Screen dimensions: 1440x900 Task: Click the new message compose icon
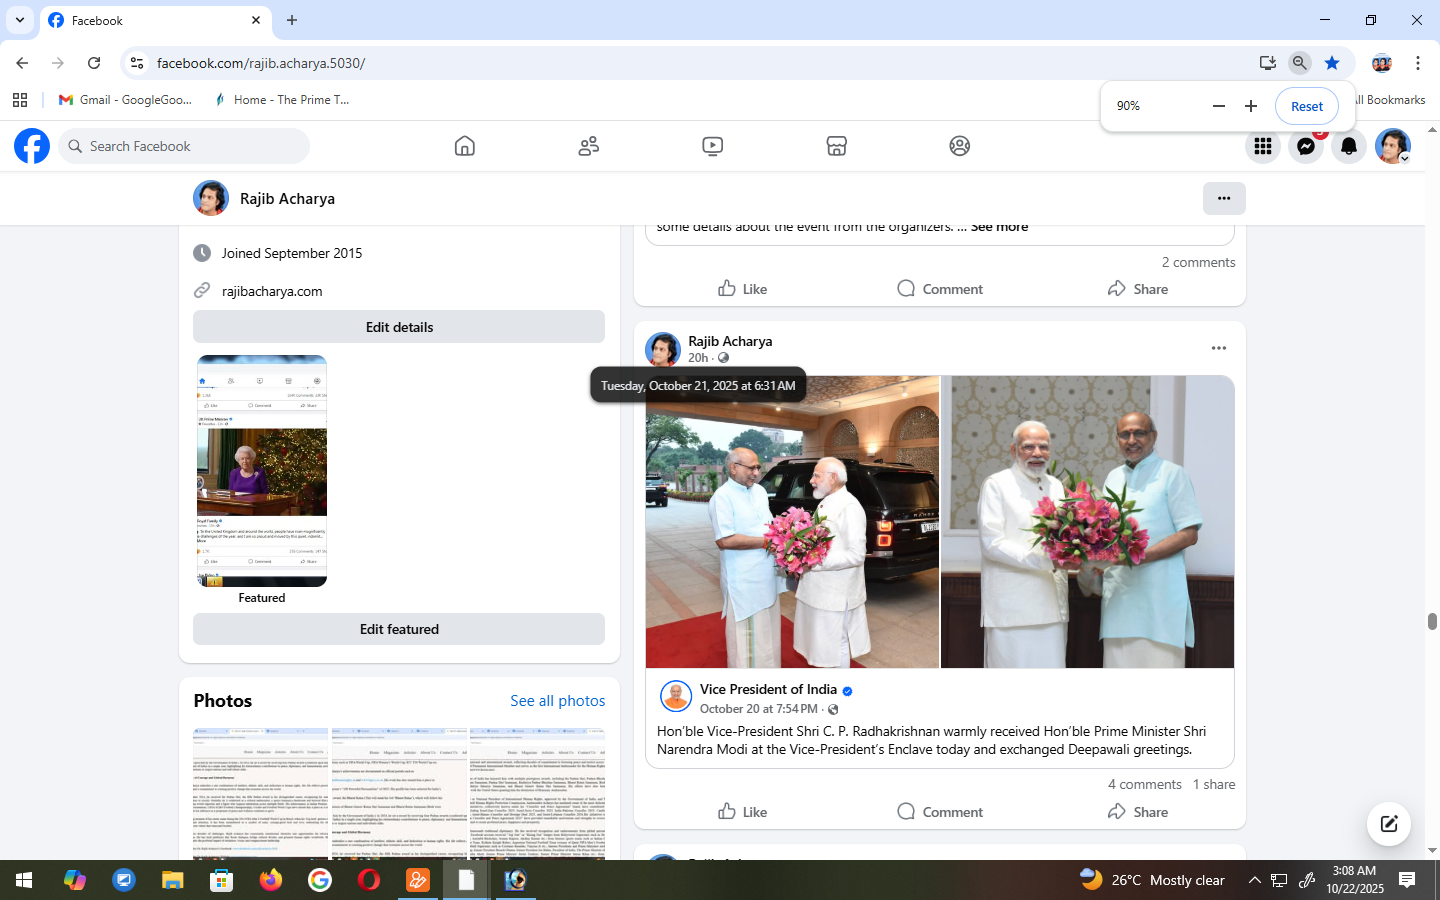1388,824
